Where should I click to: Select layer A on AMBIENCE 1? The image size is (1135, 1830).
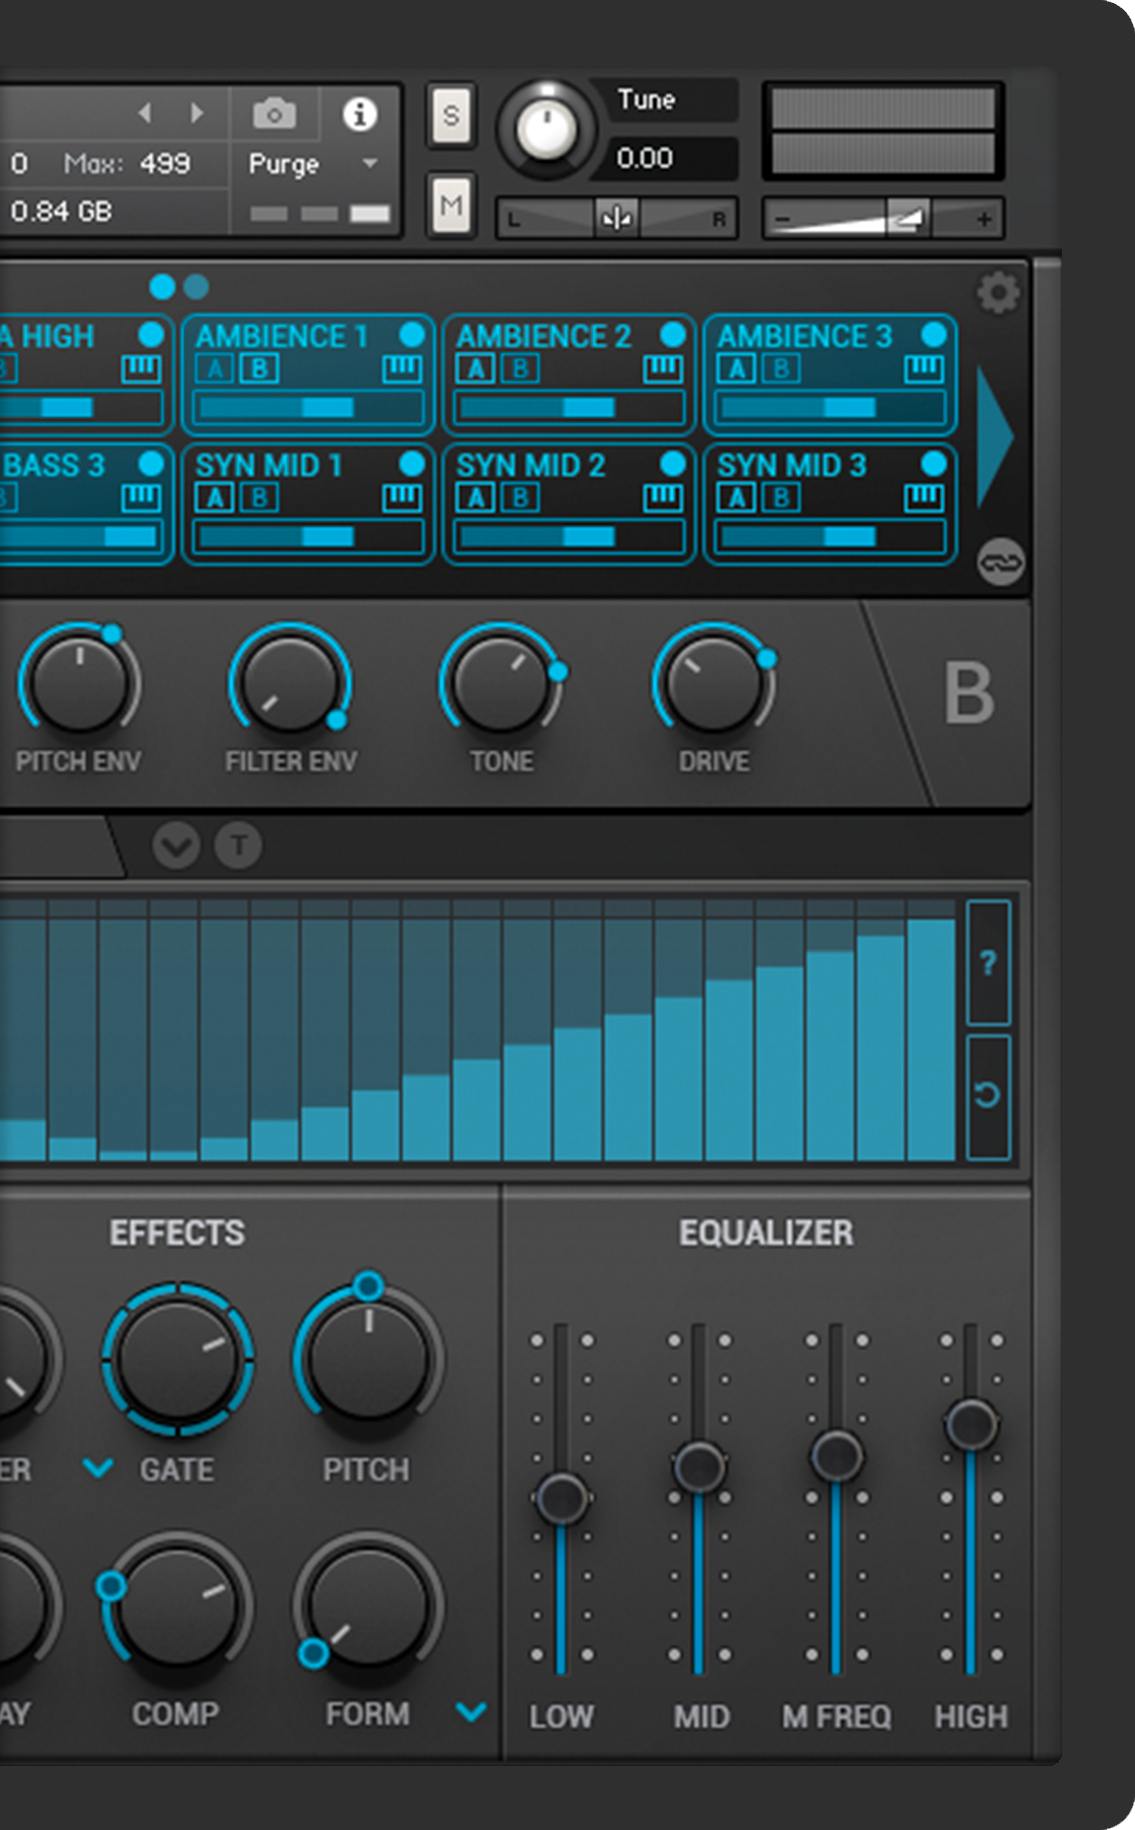click(x=215, y=369)
